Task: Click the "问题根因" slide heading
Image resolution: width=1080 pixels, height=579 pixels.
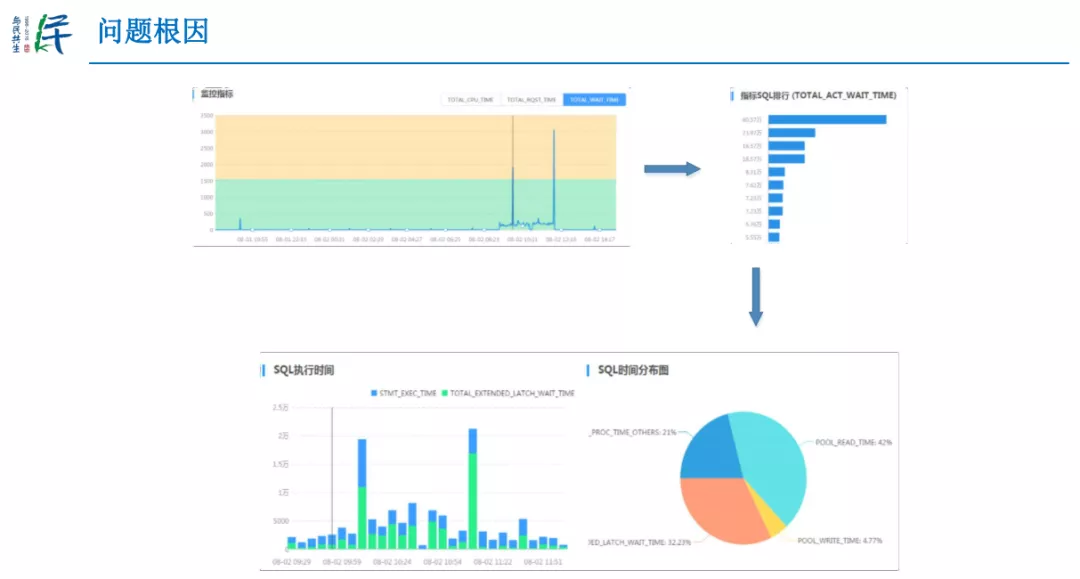Action: (x=153, y=32)
